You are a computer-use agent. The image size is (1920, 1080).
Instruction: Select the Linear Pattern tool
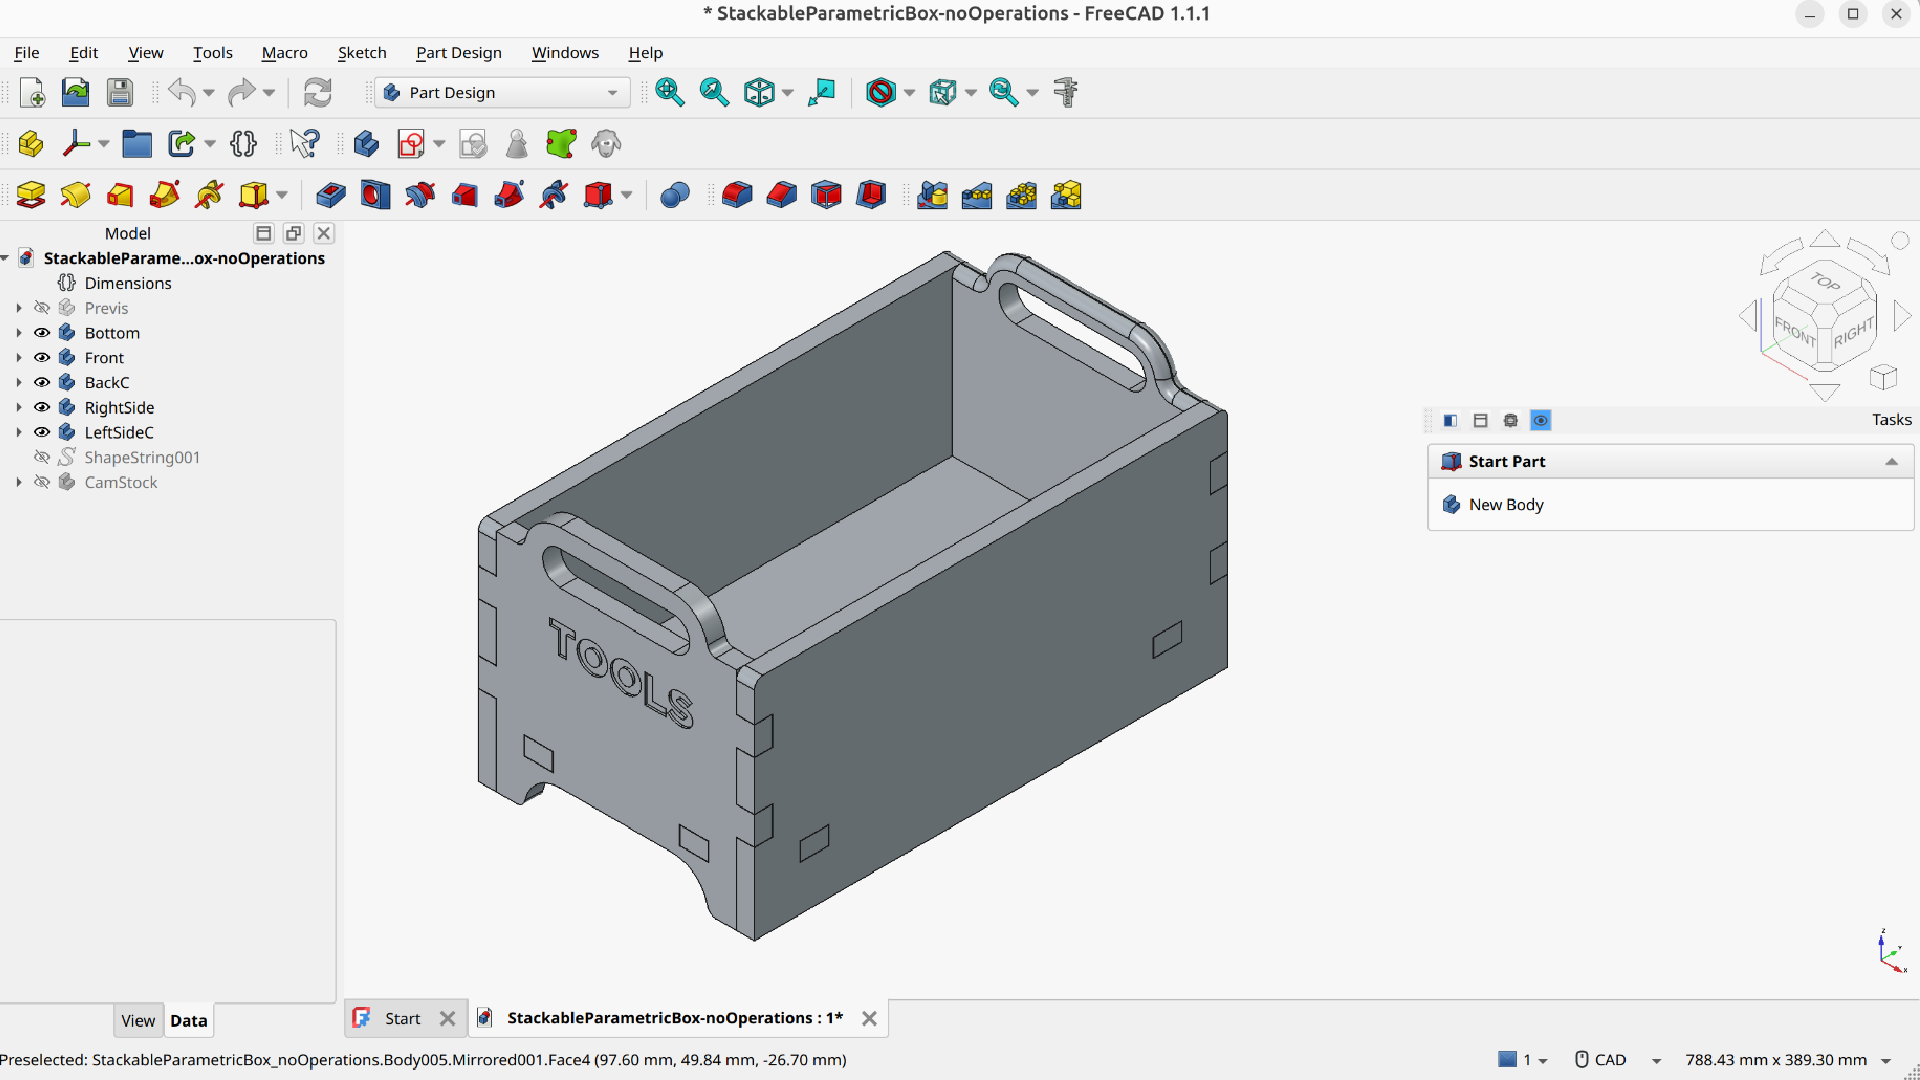pyautogui.click(x=977, y=195)
